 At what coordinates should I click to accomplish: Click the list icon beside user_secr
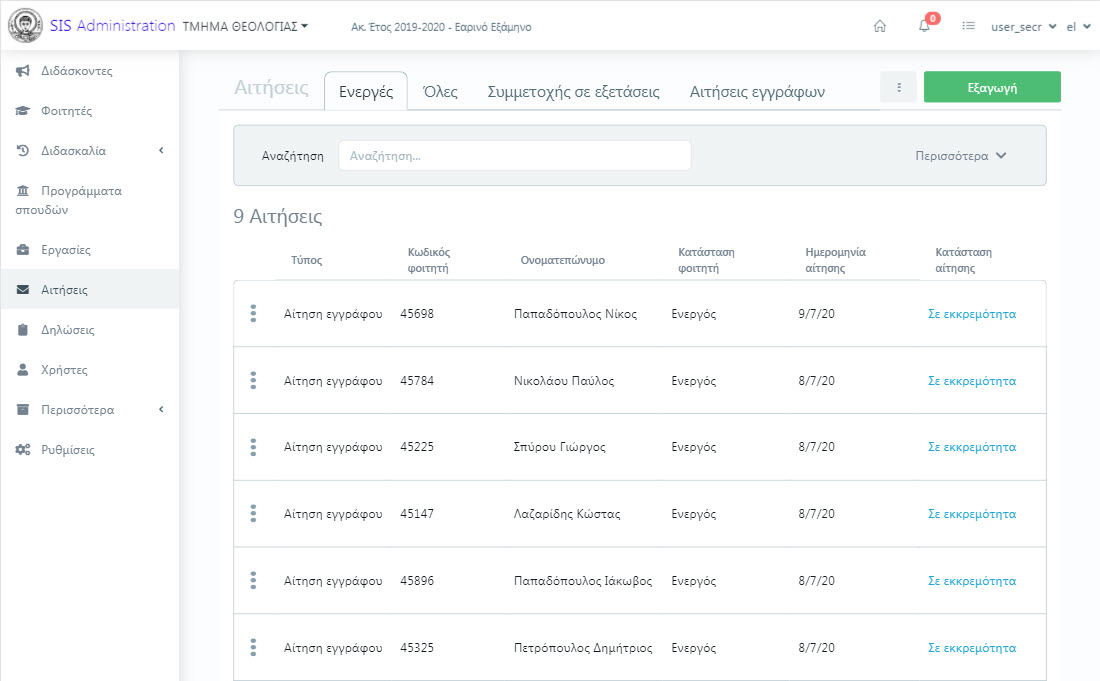tap(968, 27)
